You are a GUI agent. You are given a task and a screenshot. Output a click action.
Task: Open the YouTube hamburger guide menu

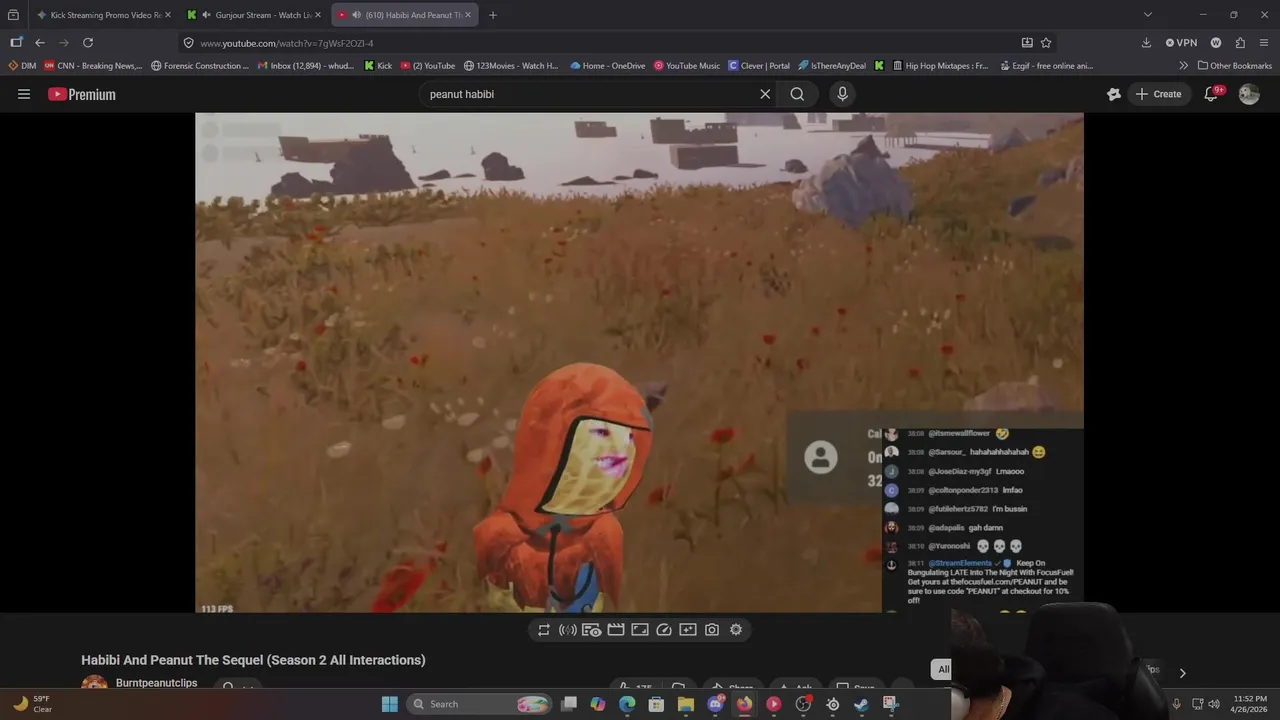pos(24,94)
